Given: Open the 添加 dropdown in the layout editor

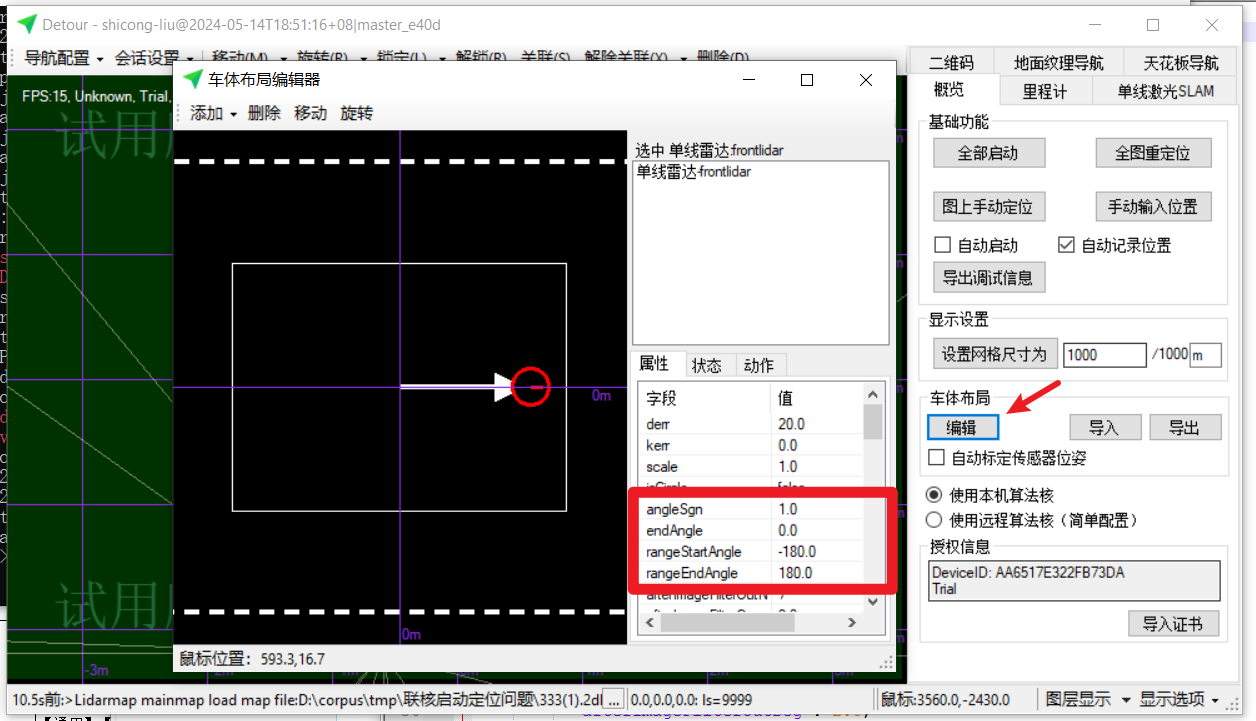Looking at the screenshot, I should [213, 113].
